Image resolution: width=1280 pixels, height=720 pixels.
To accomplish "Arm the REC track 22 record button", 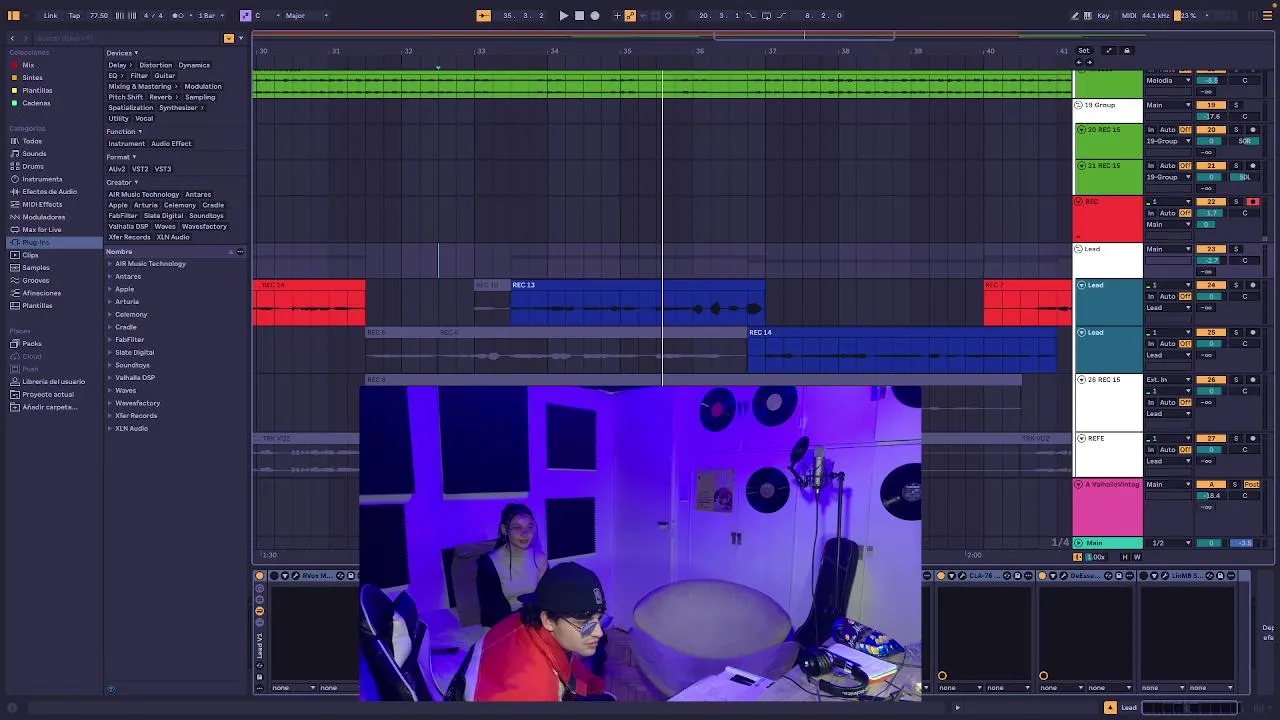I will (1252, 202).
